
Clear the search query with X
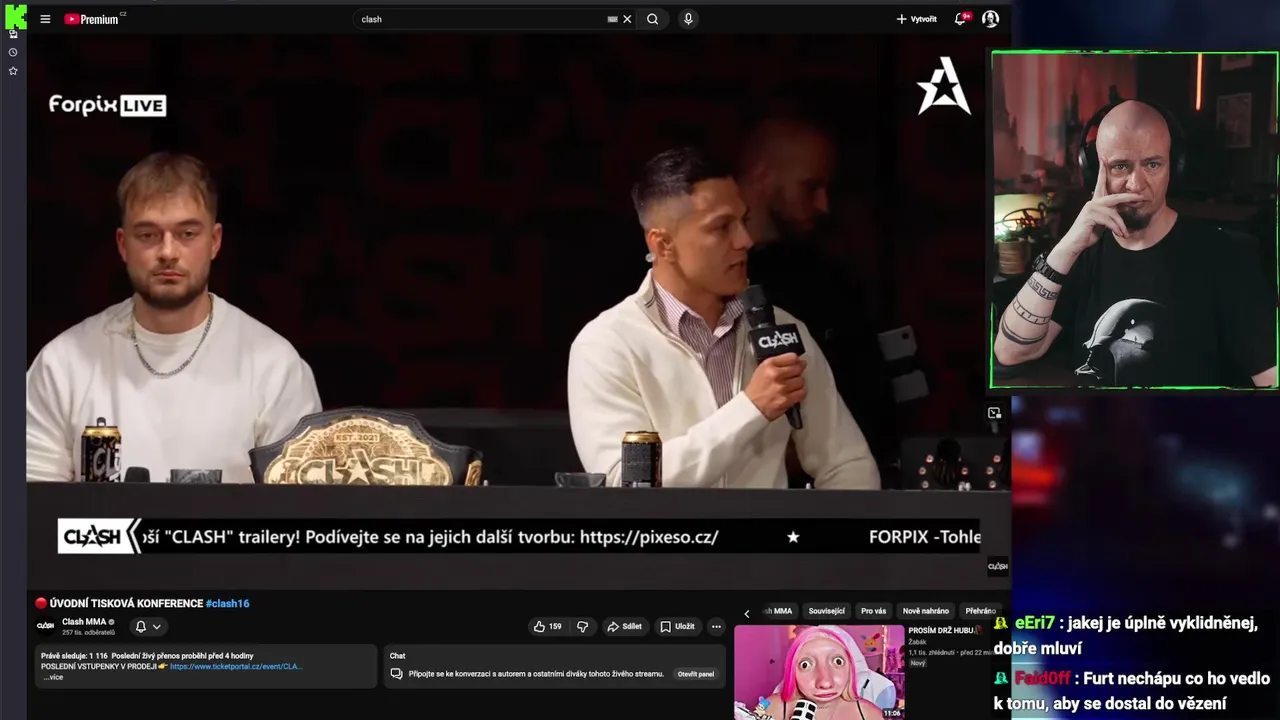click(627, 19)
